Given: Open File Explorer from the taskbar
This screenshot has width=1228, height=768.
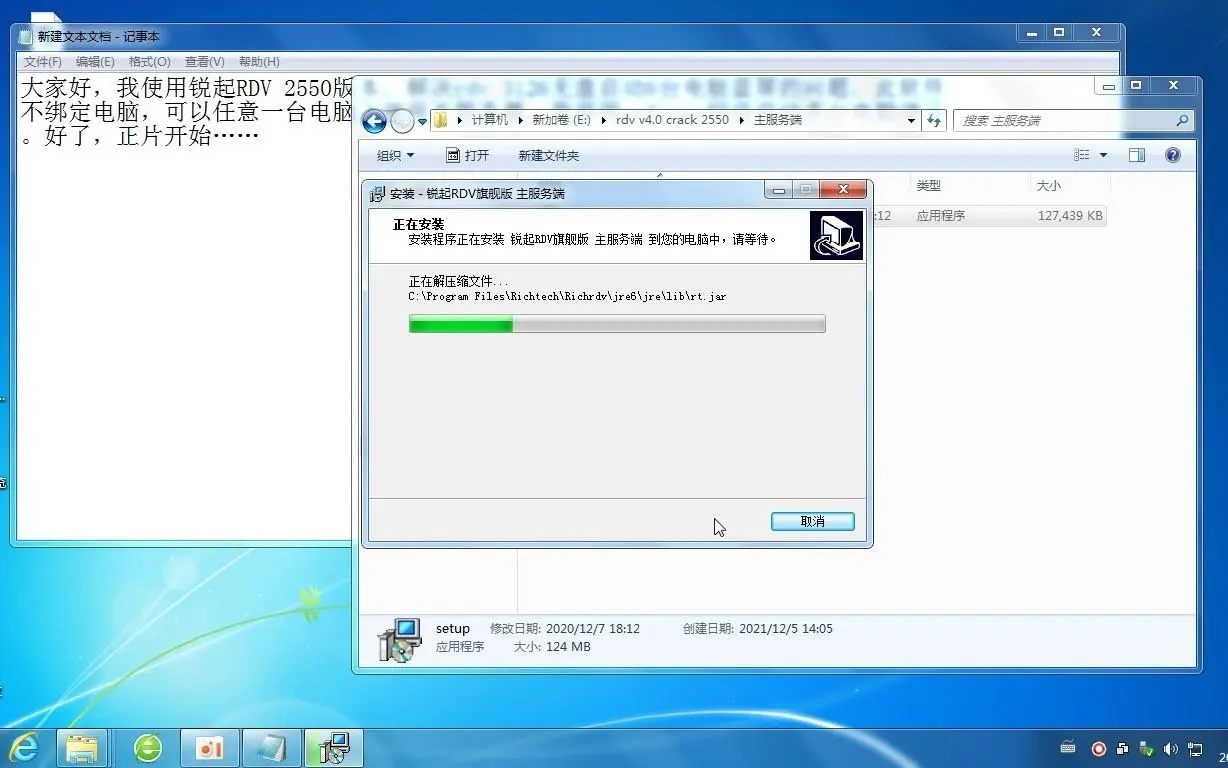Looking at the screenshot, I should point(82,747).
